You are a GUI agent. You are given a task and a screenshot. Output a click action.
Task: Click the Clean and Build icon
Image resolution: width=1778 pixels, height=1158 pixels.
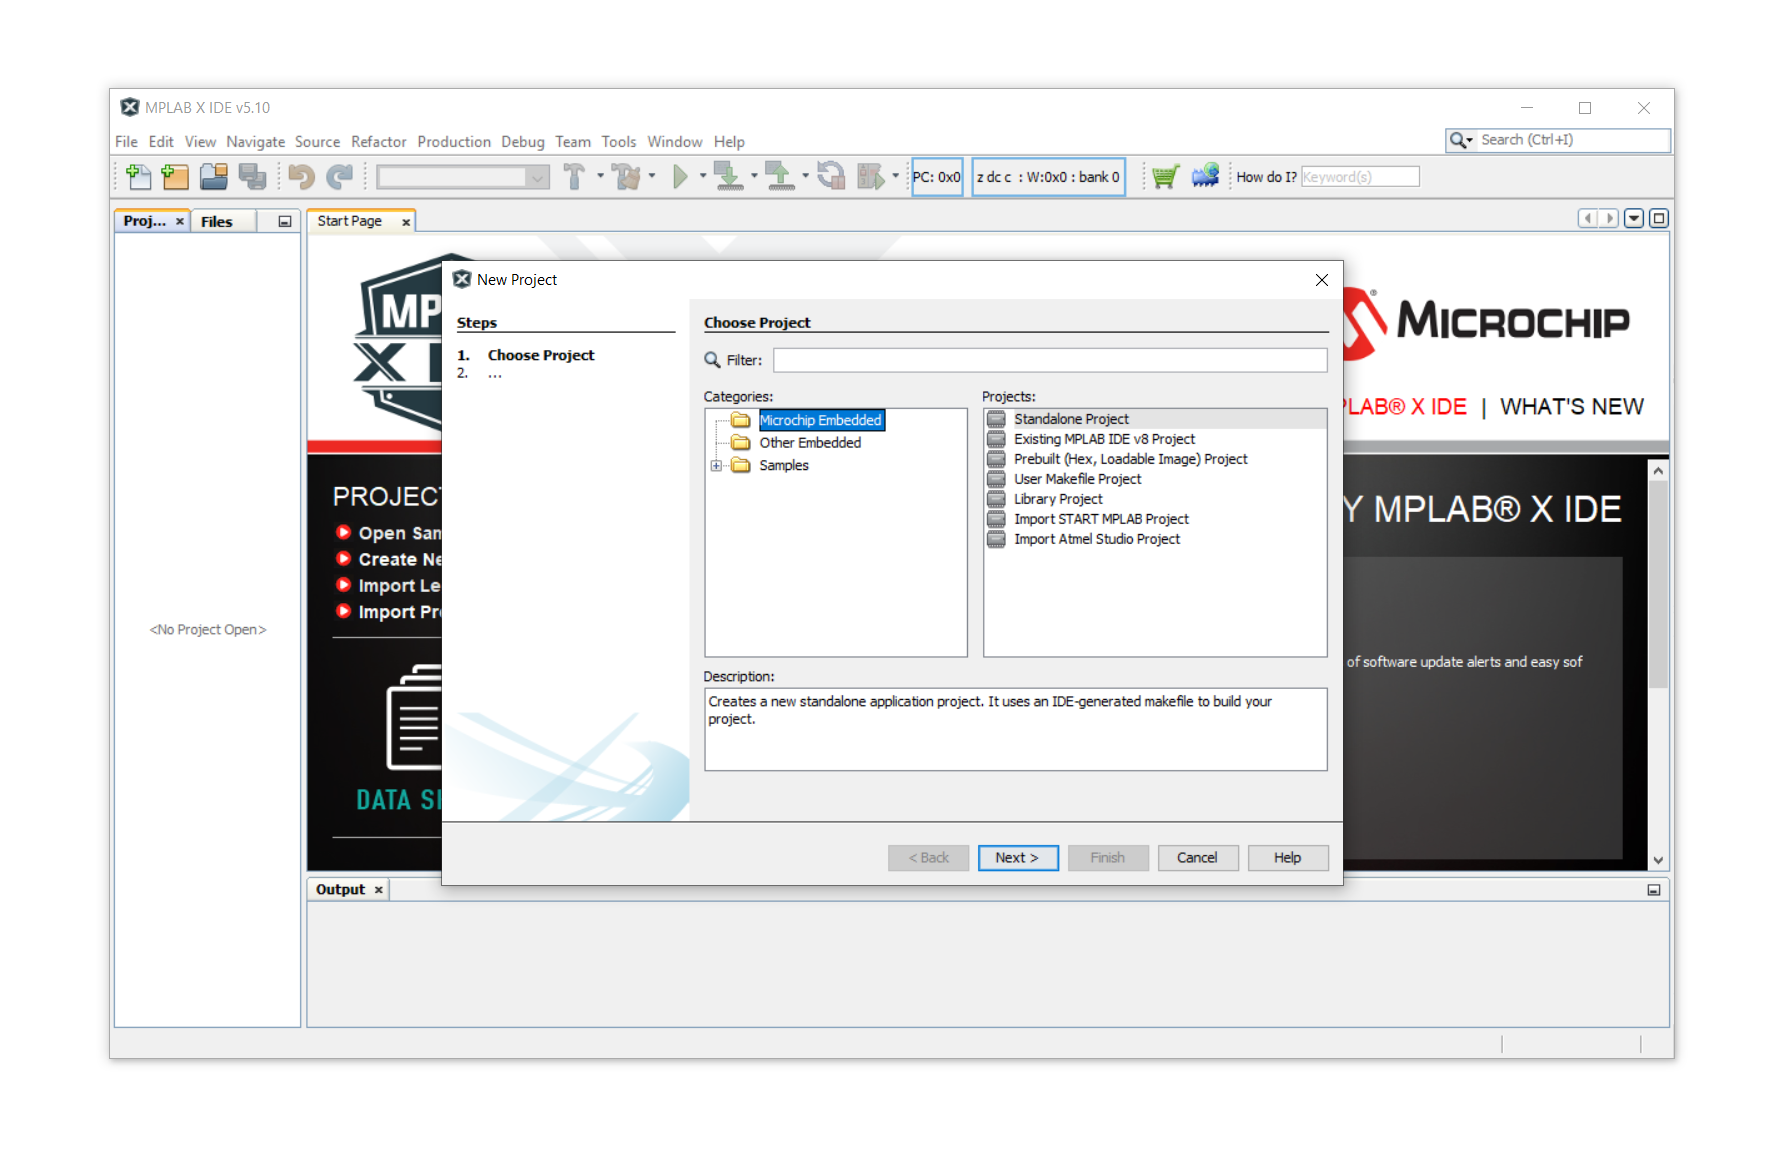pyautogui.click(x=627, y=177)
